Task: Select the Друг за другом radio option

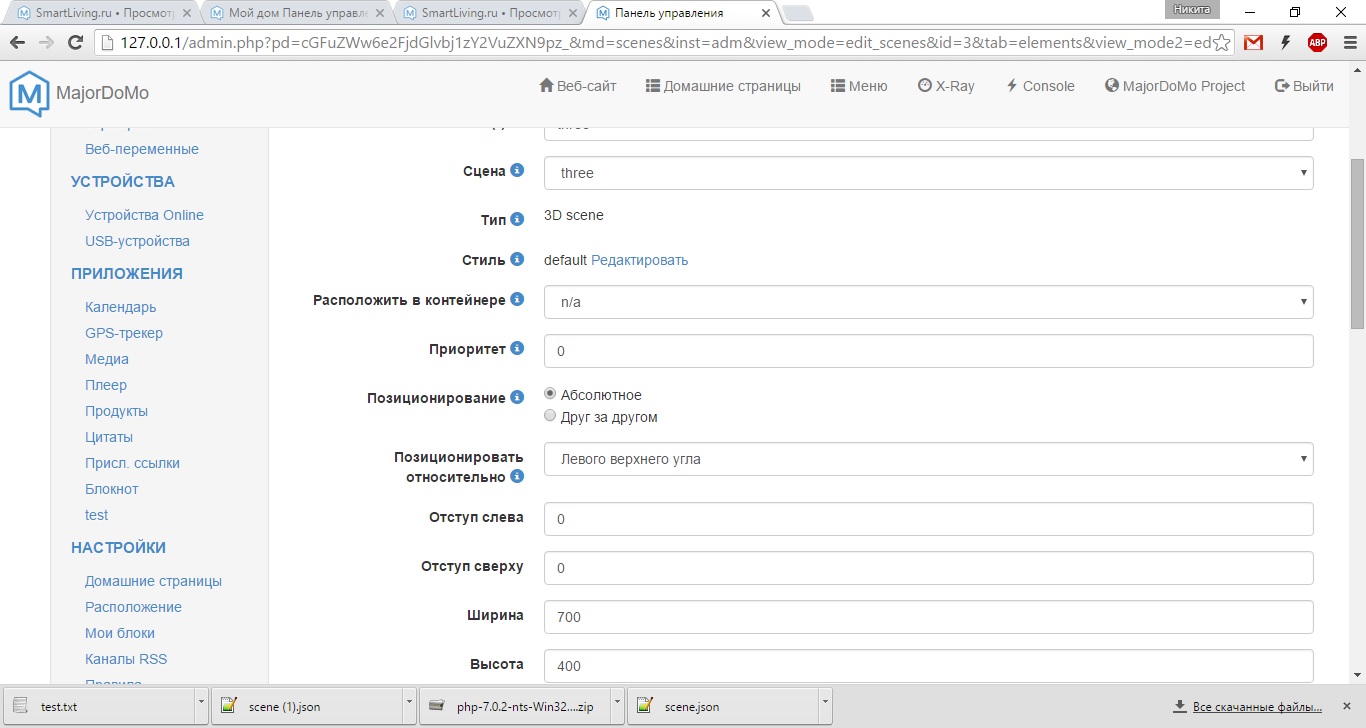Action: (x=549, y=416)
